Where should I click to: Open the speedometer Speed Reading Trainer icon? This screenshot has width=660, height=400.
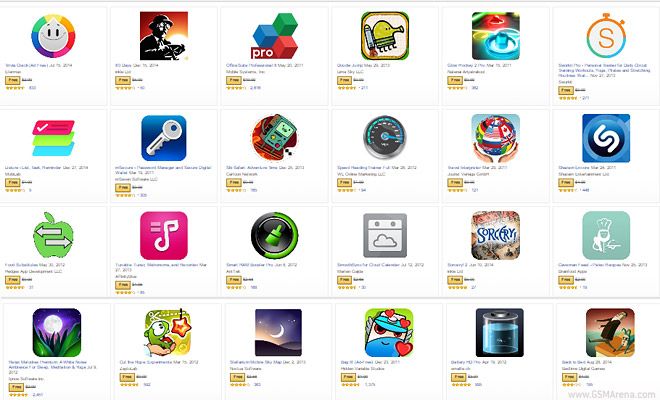tap(385, 137)
